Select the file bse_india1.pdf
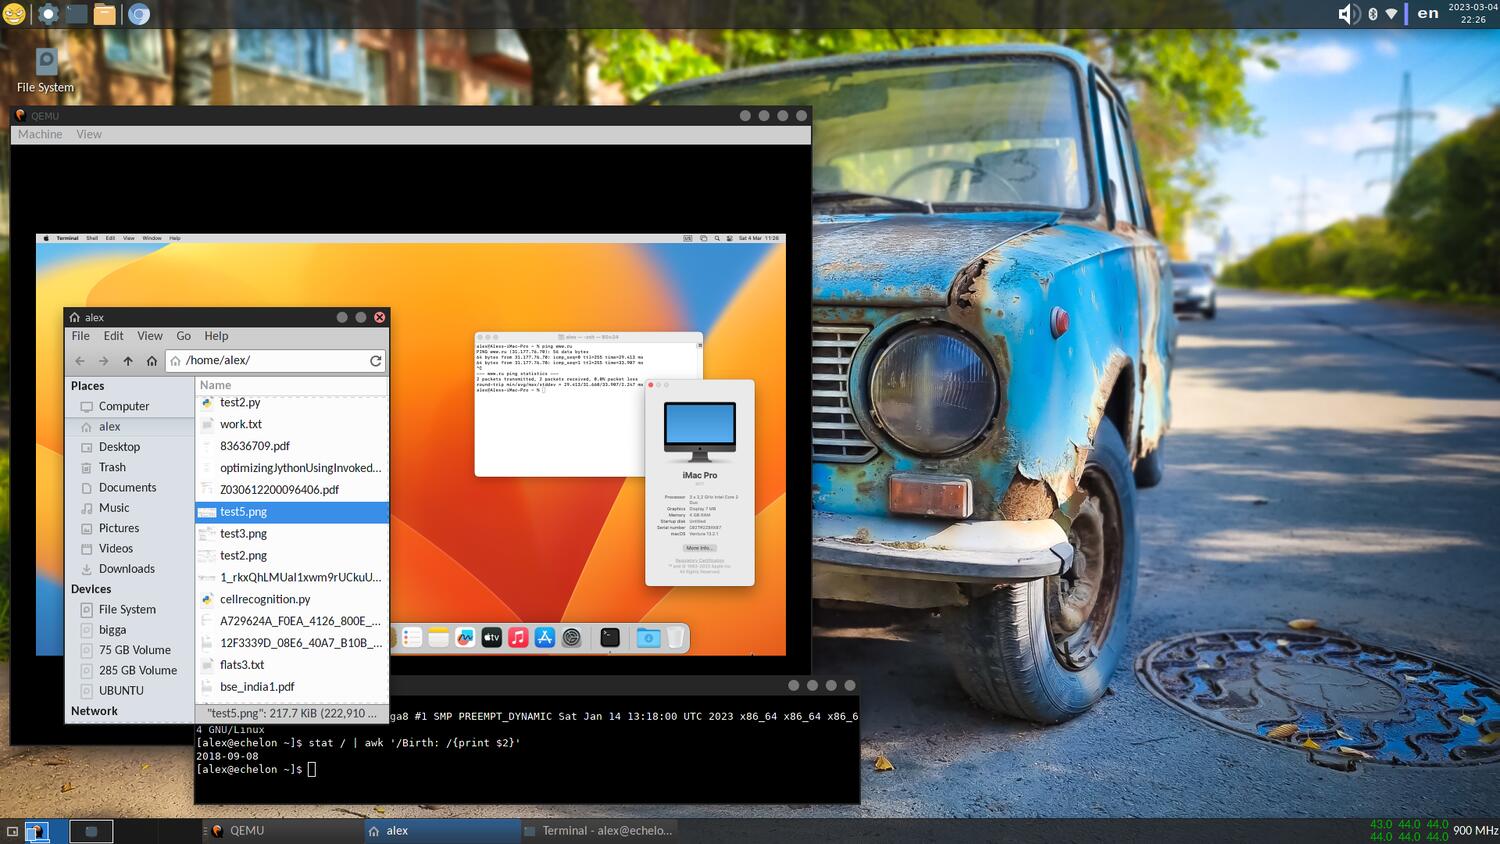Image resolution: width=1500 pixels, height=844 pixels. [x=291, y=687]
